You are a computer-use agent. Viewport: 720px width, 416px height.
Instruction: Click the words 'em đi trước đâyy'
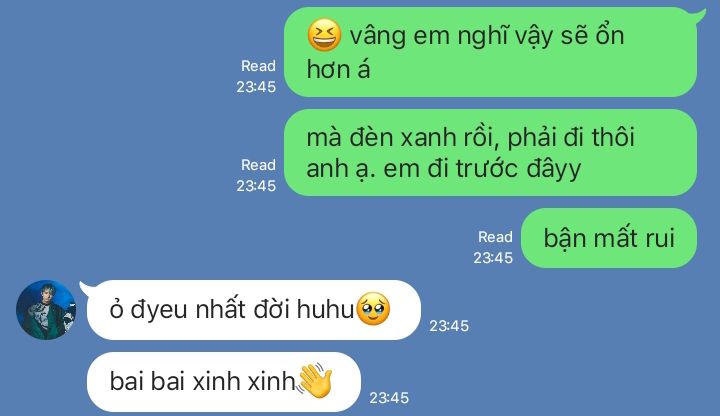tap(482, 169)
